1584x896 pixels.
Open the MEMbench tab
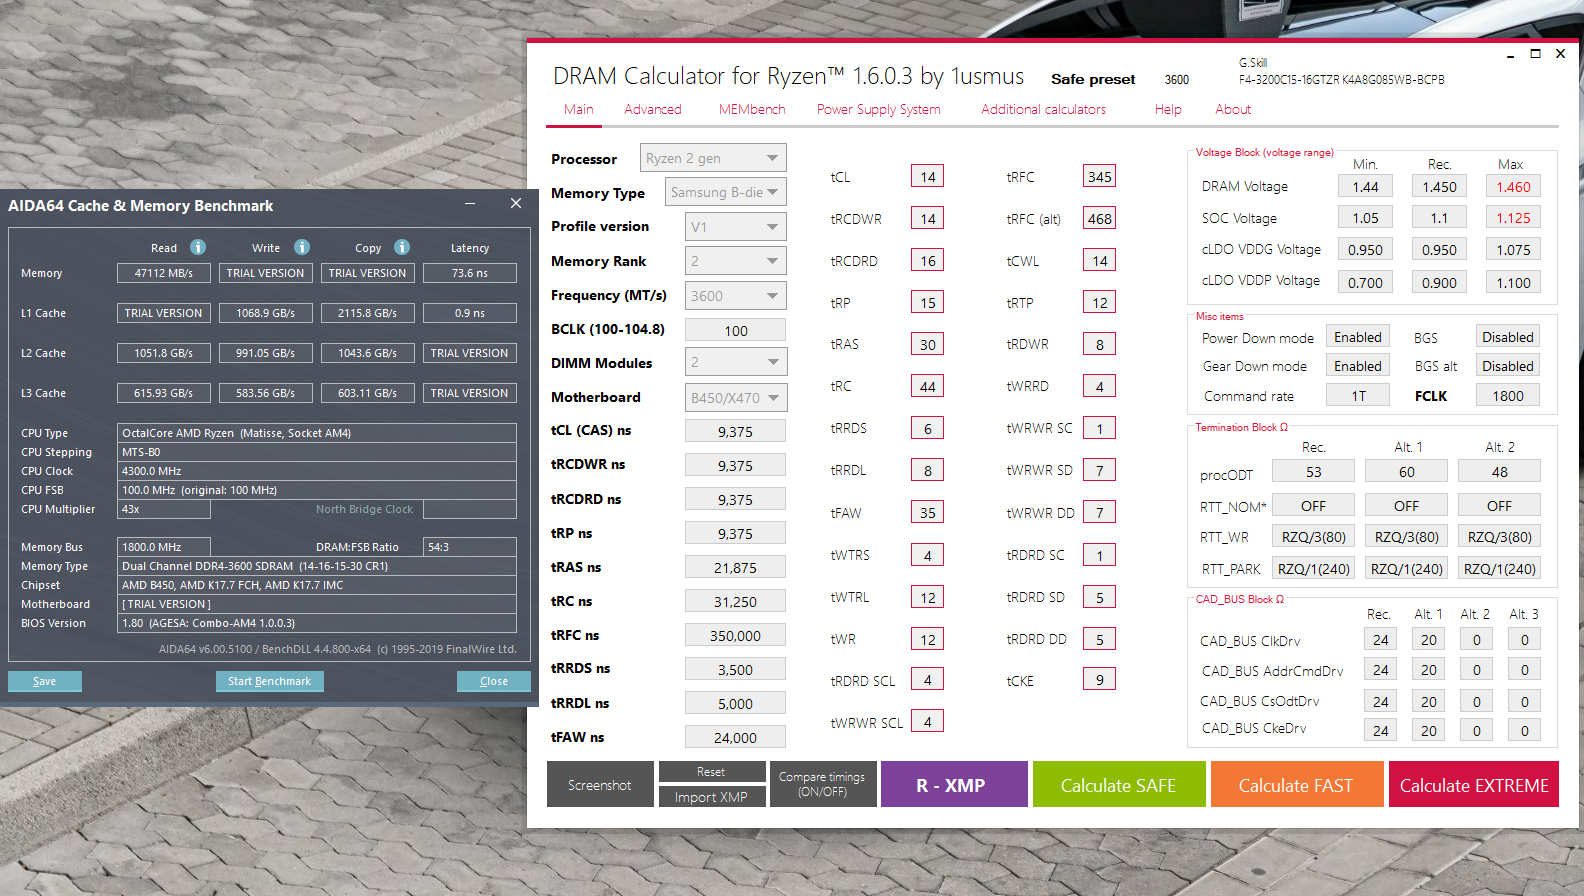(752, 109)
